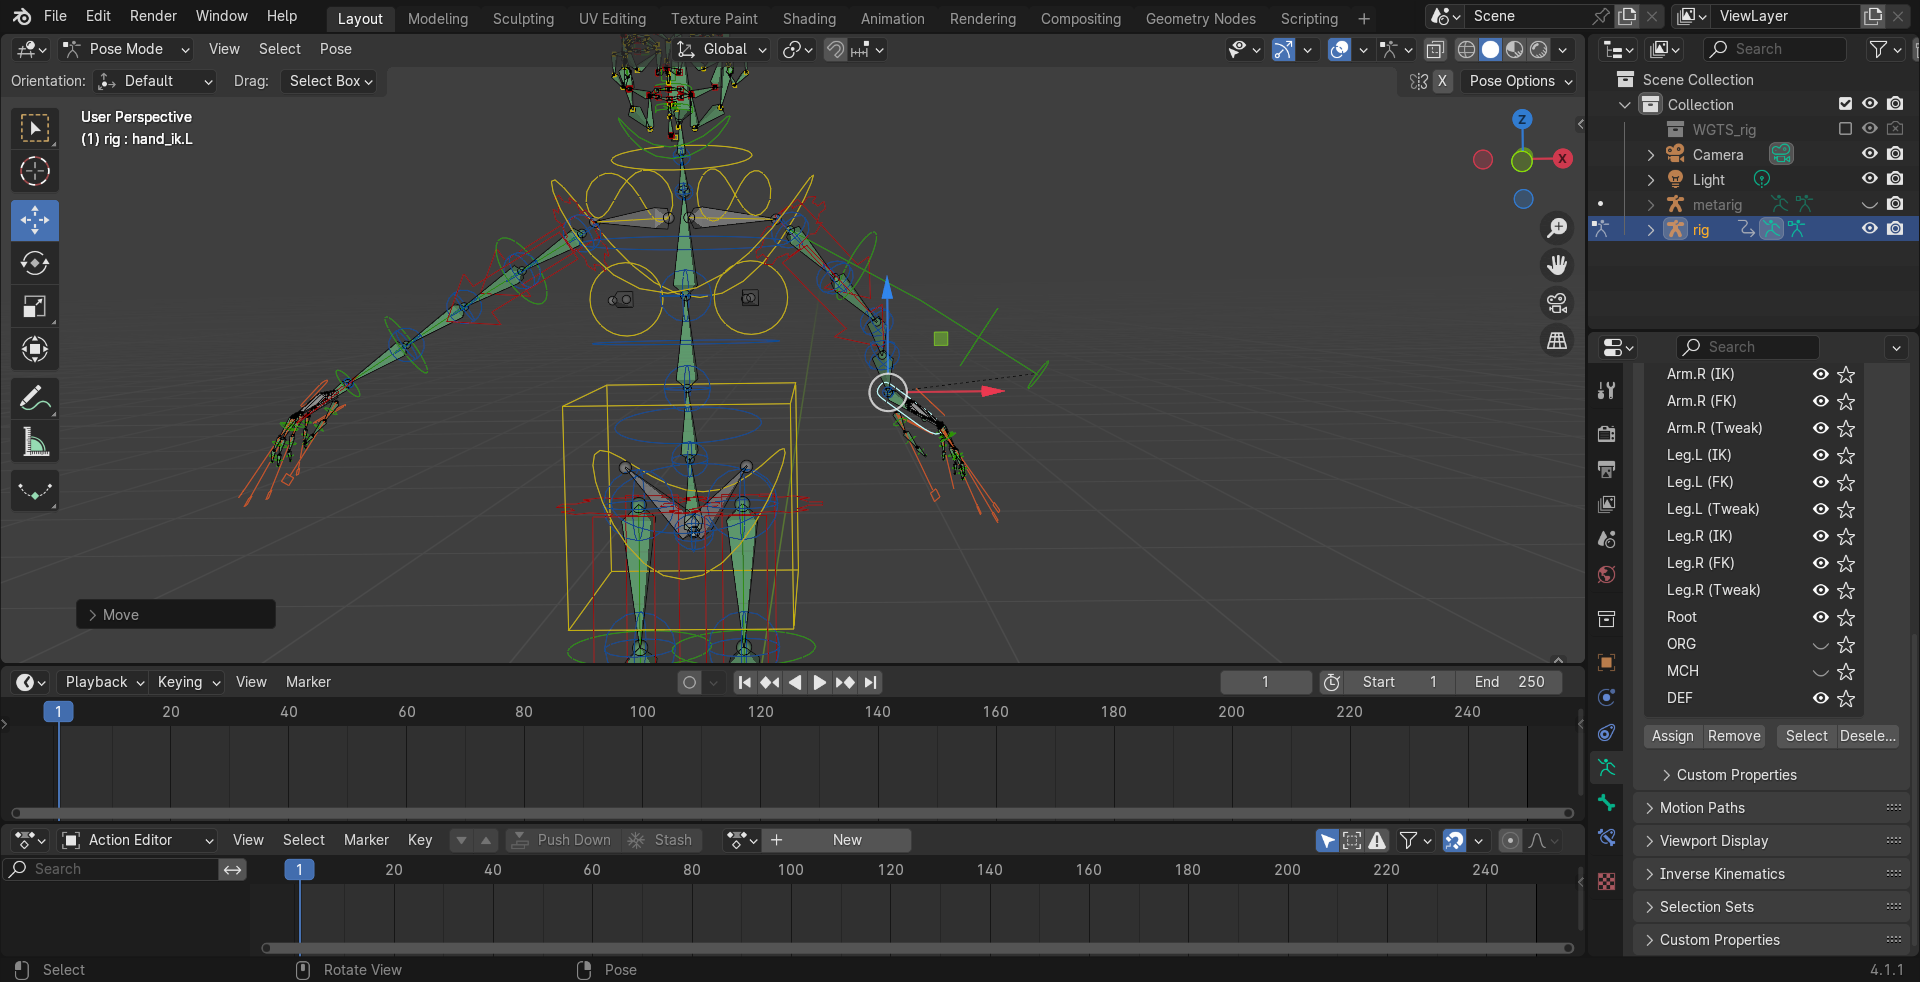Open the Pose menu in viewport header

(x=335, y=49)
